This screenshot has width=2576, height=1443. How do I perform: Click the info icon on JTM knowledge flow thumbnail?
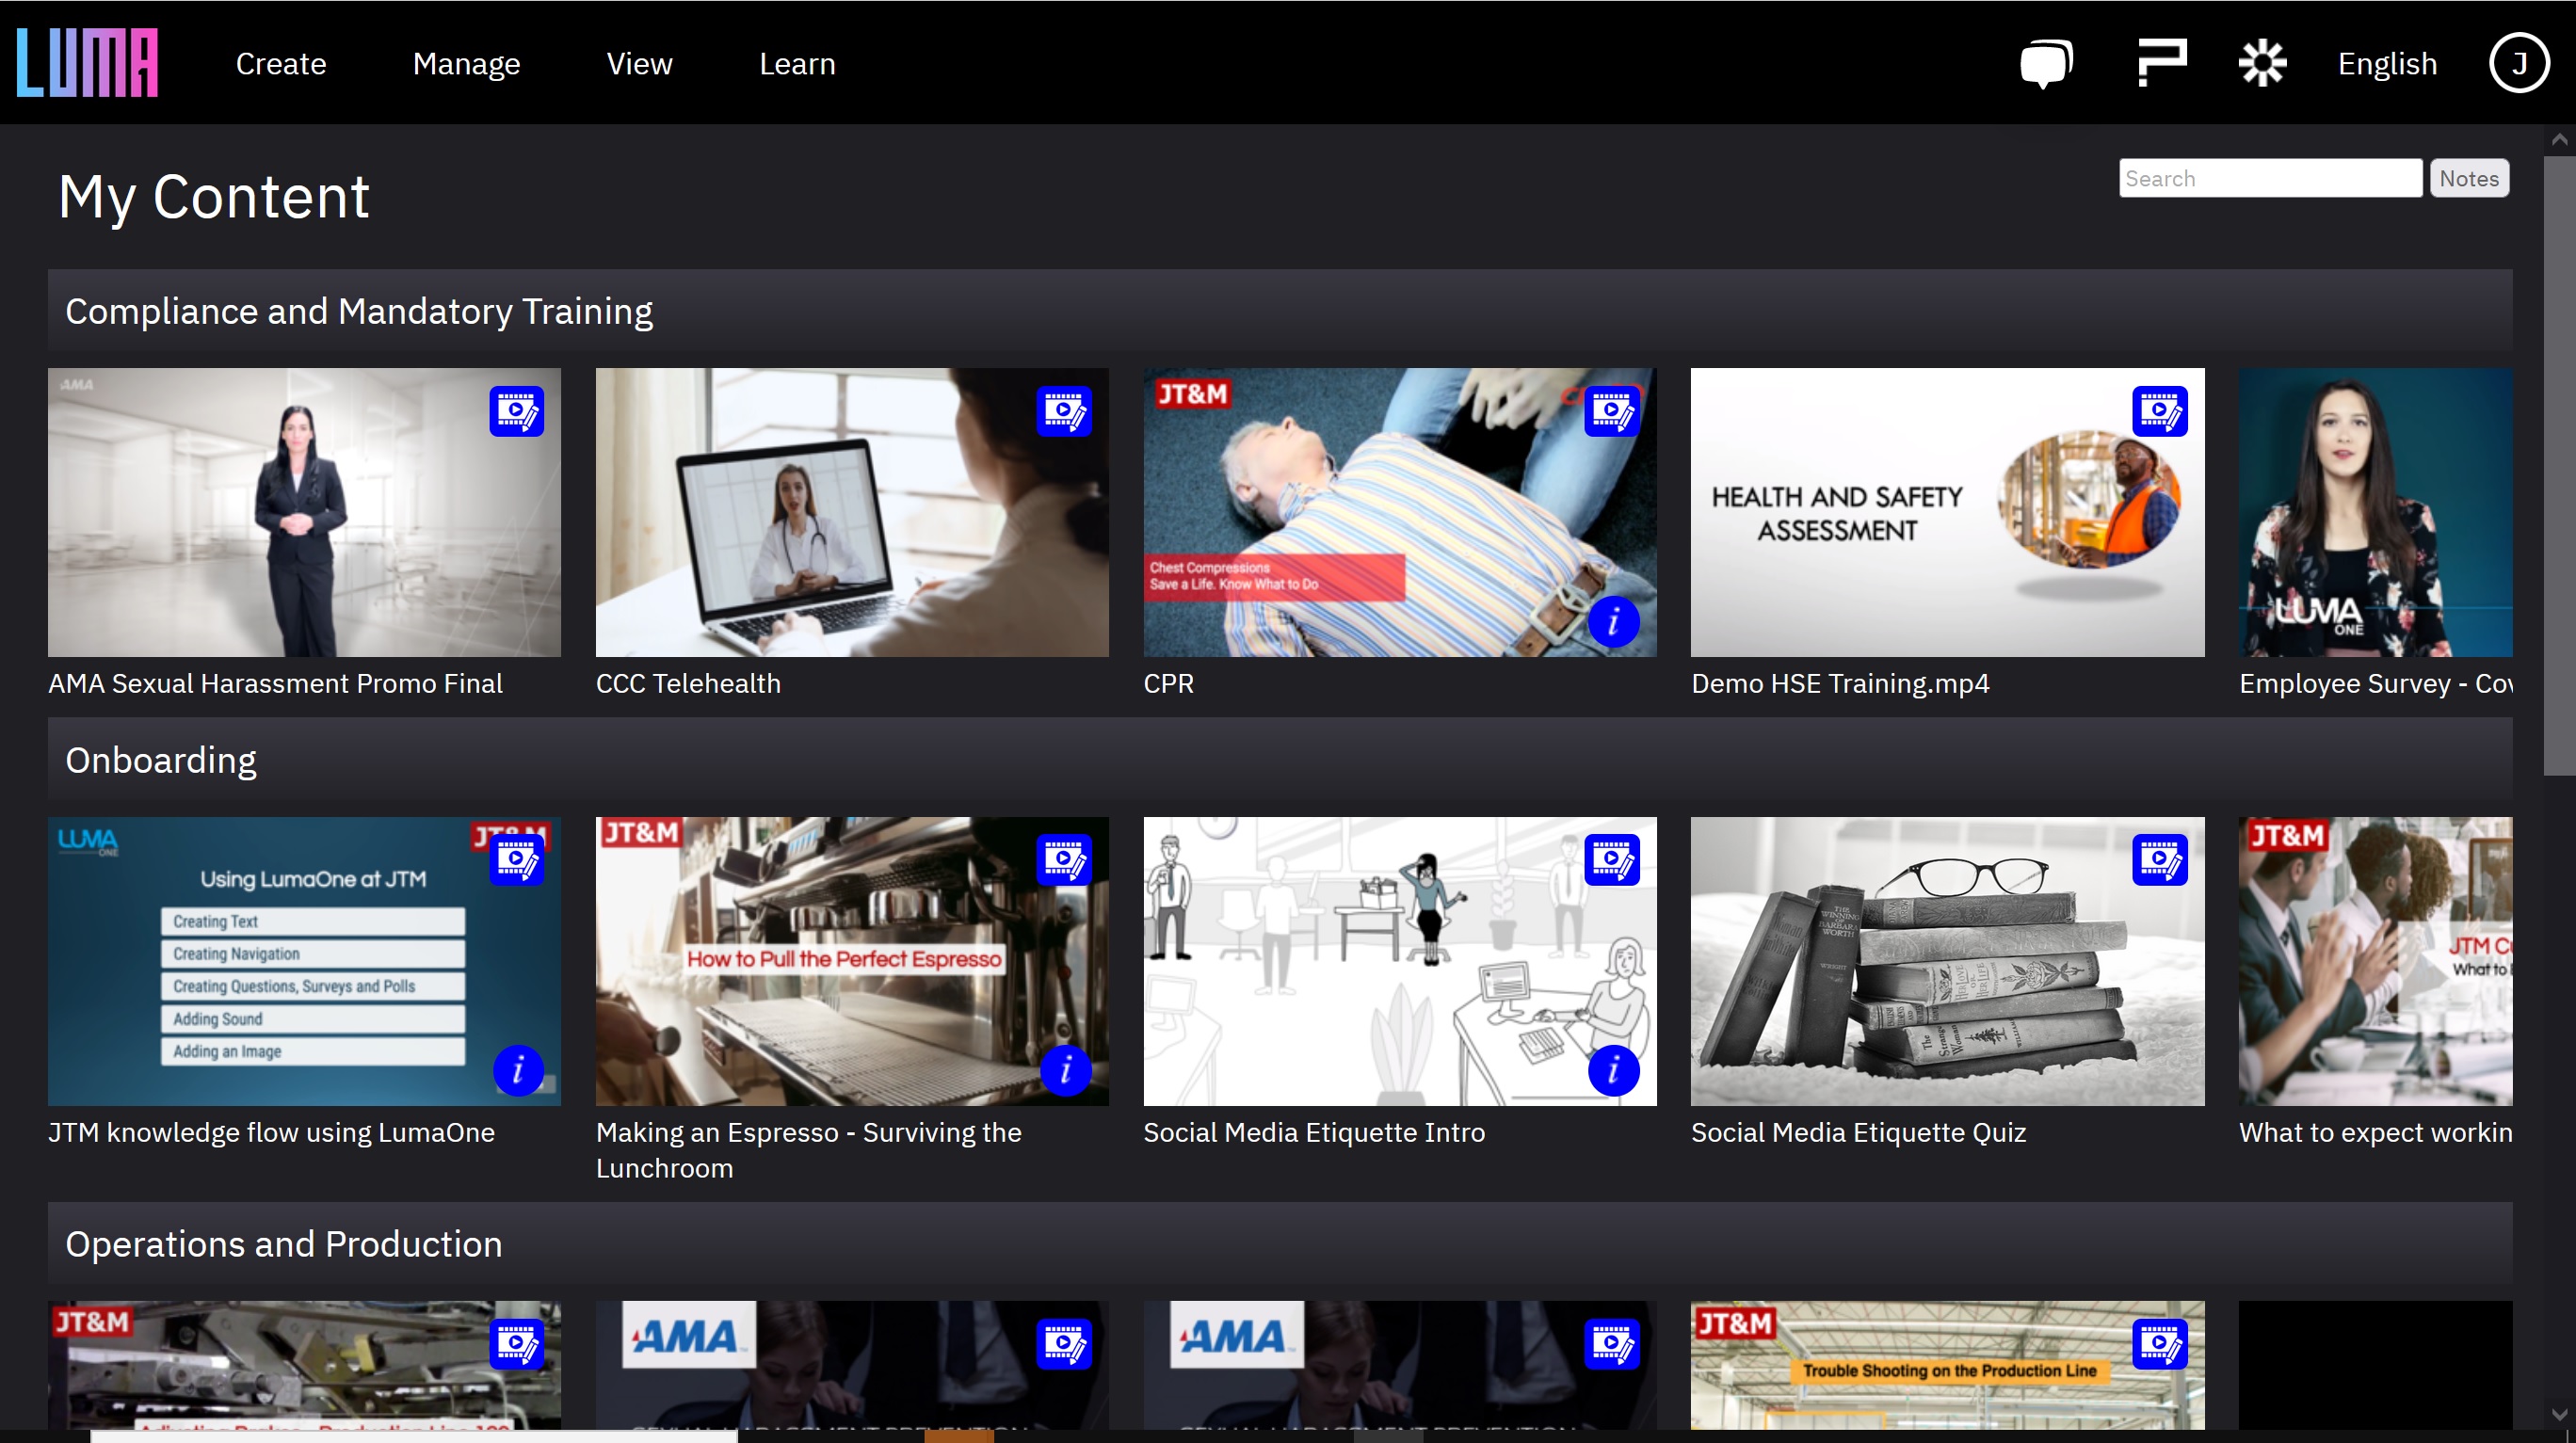click(517, 1071)
